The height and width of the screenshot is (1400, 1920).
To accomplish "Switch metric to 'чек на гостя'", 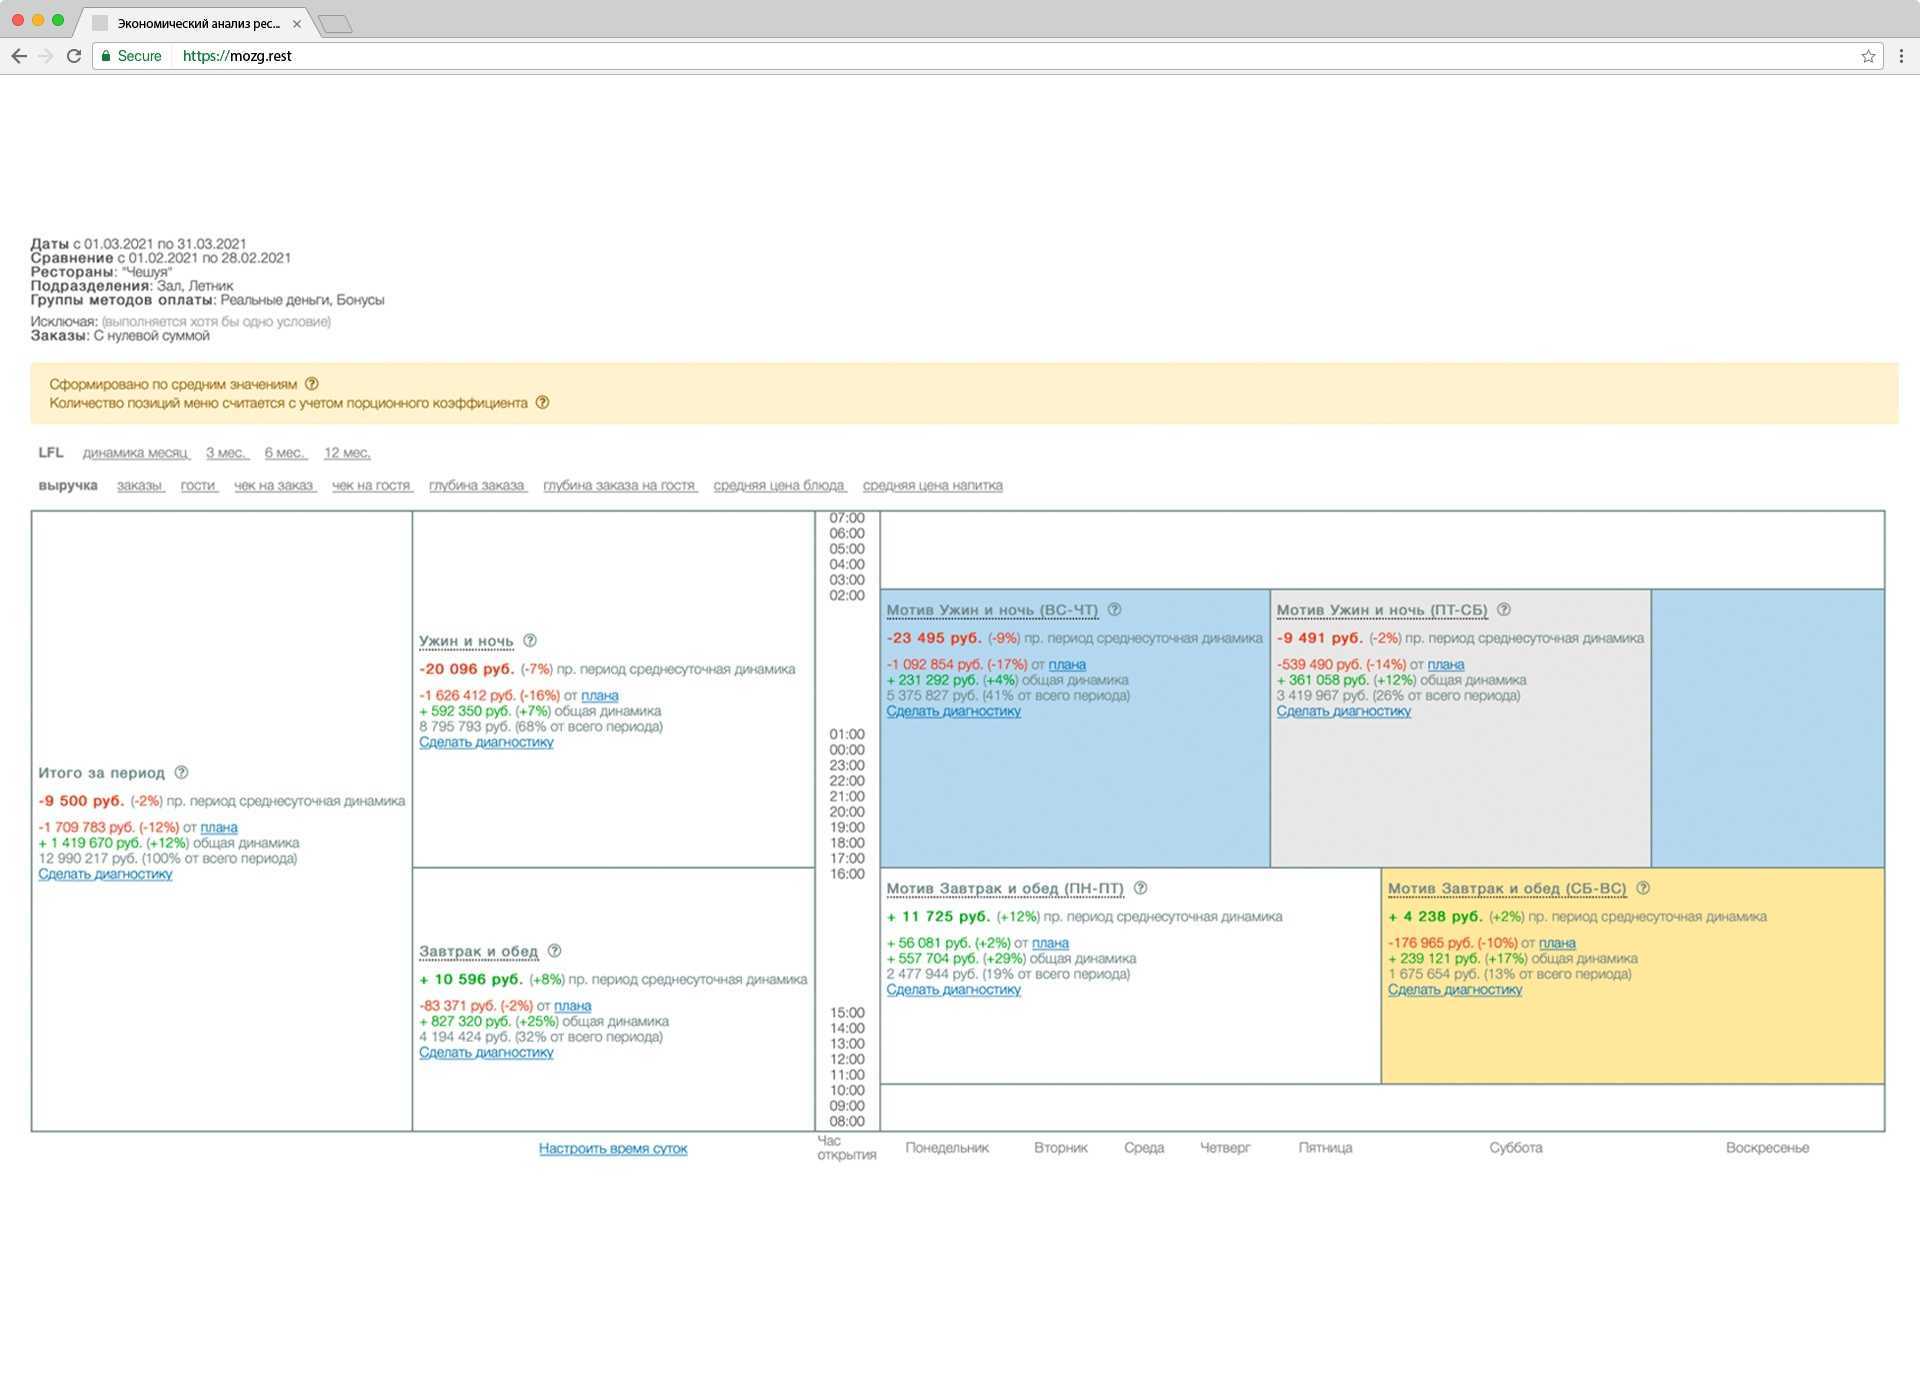I will point(371,486).
